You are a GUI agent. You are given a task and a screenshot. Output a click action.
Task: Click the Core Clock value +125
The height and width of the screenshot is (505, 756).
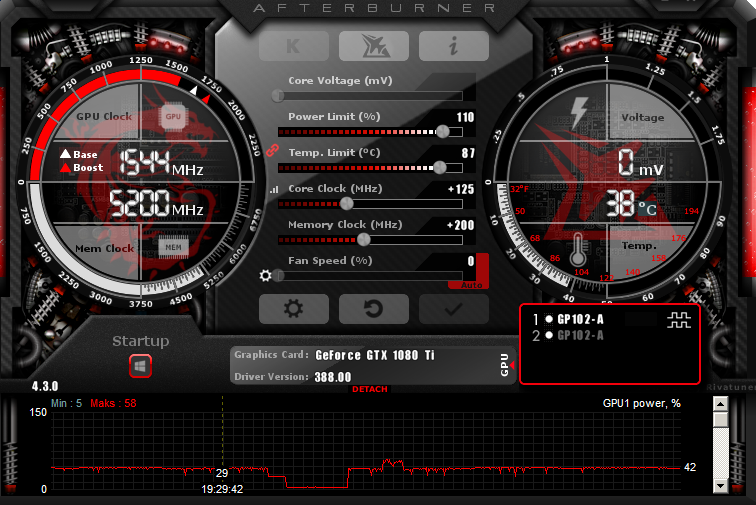point(461,189)
